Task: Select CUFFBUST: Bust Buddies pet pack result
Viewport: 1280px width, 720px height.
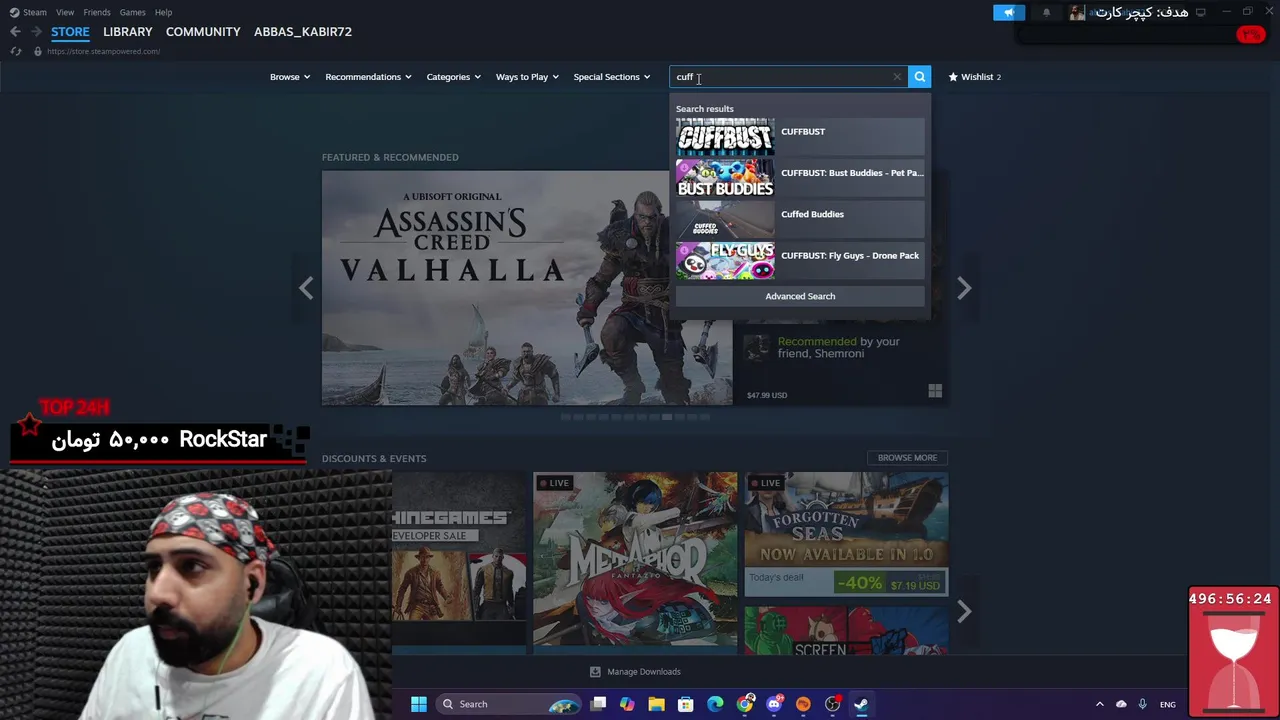Action: [800, 178]
